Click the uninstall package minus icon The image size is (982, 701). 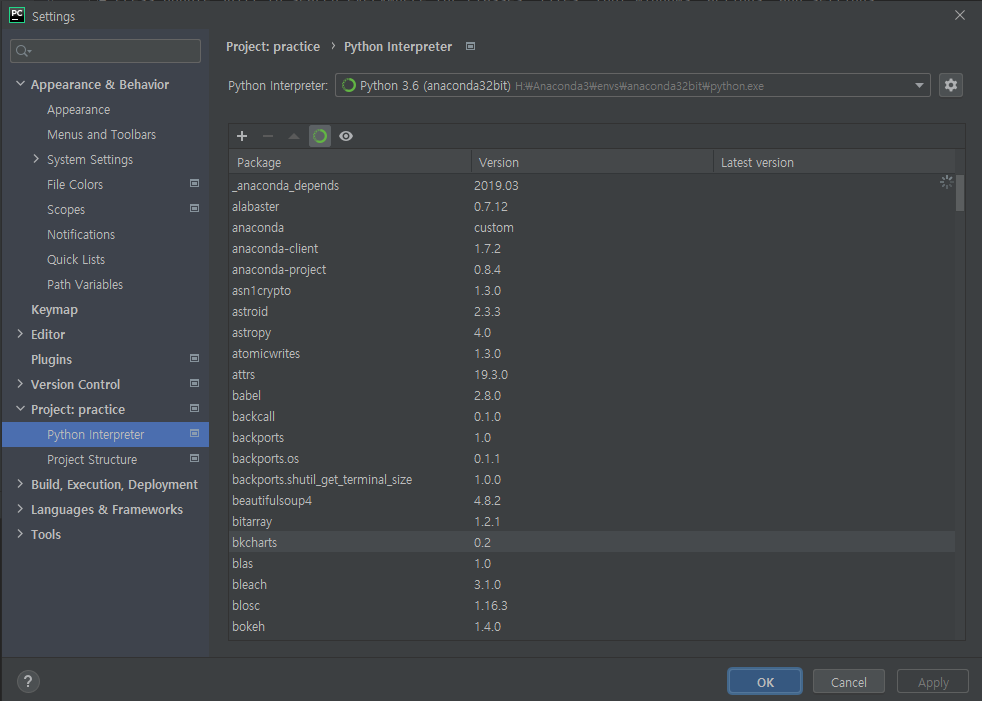(268, 136)
